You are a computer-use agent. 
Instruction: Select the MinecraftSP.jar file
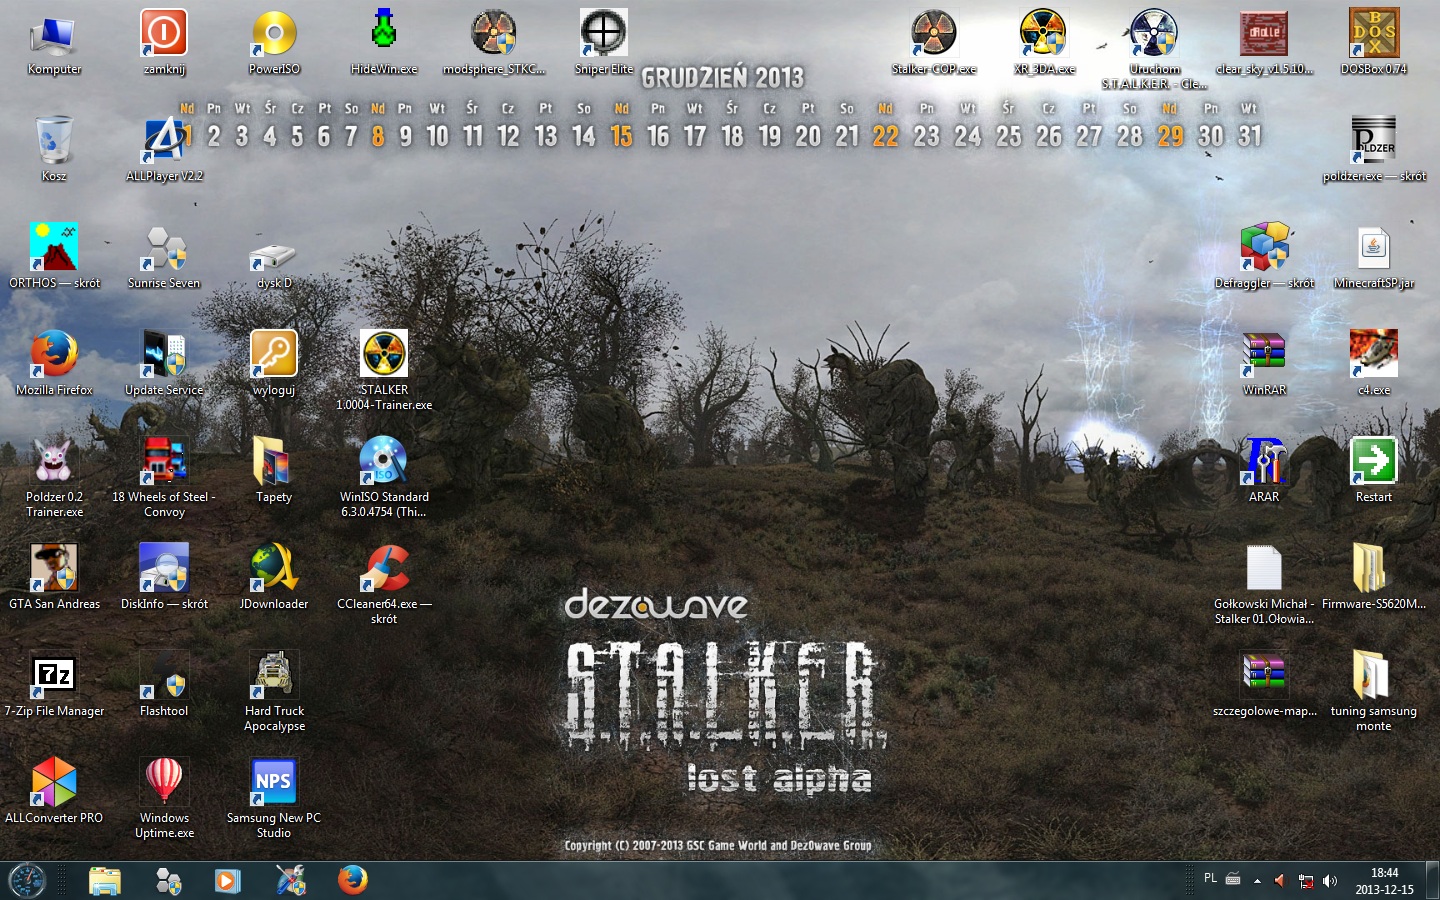tap(1374, 257)
